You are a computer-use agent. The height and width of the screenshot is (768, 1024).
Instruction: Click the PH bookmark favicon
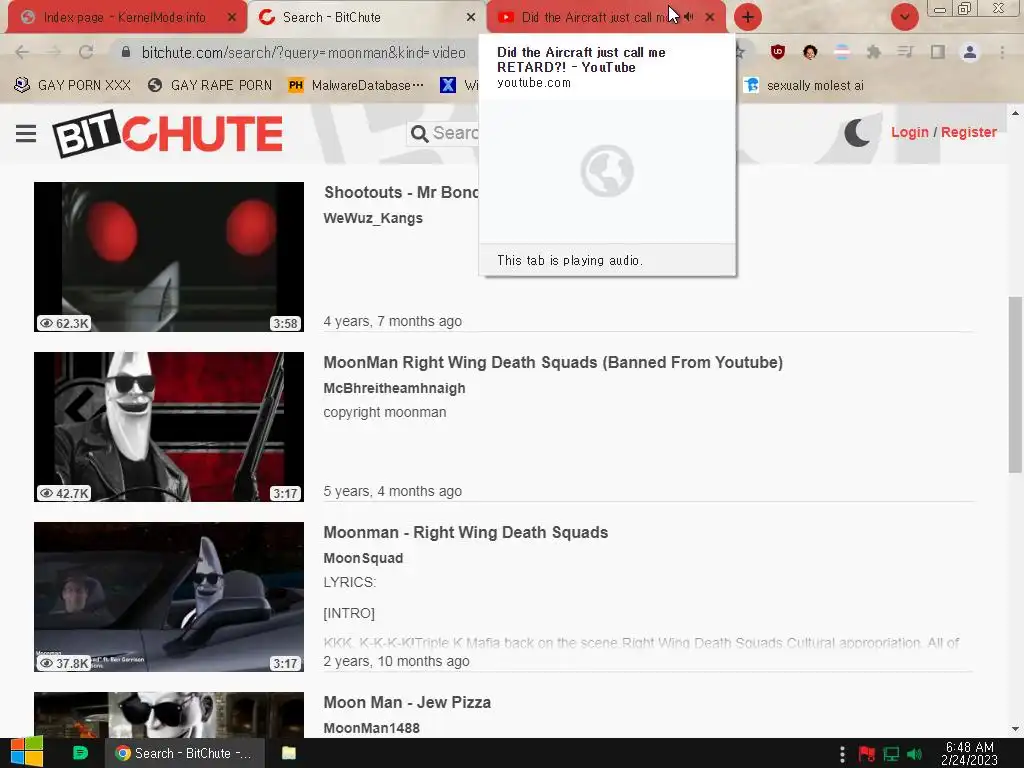tap(295, 85)
